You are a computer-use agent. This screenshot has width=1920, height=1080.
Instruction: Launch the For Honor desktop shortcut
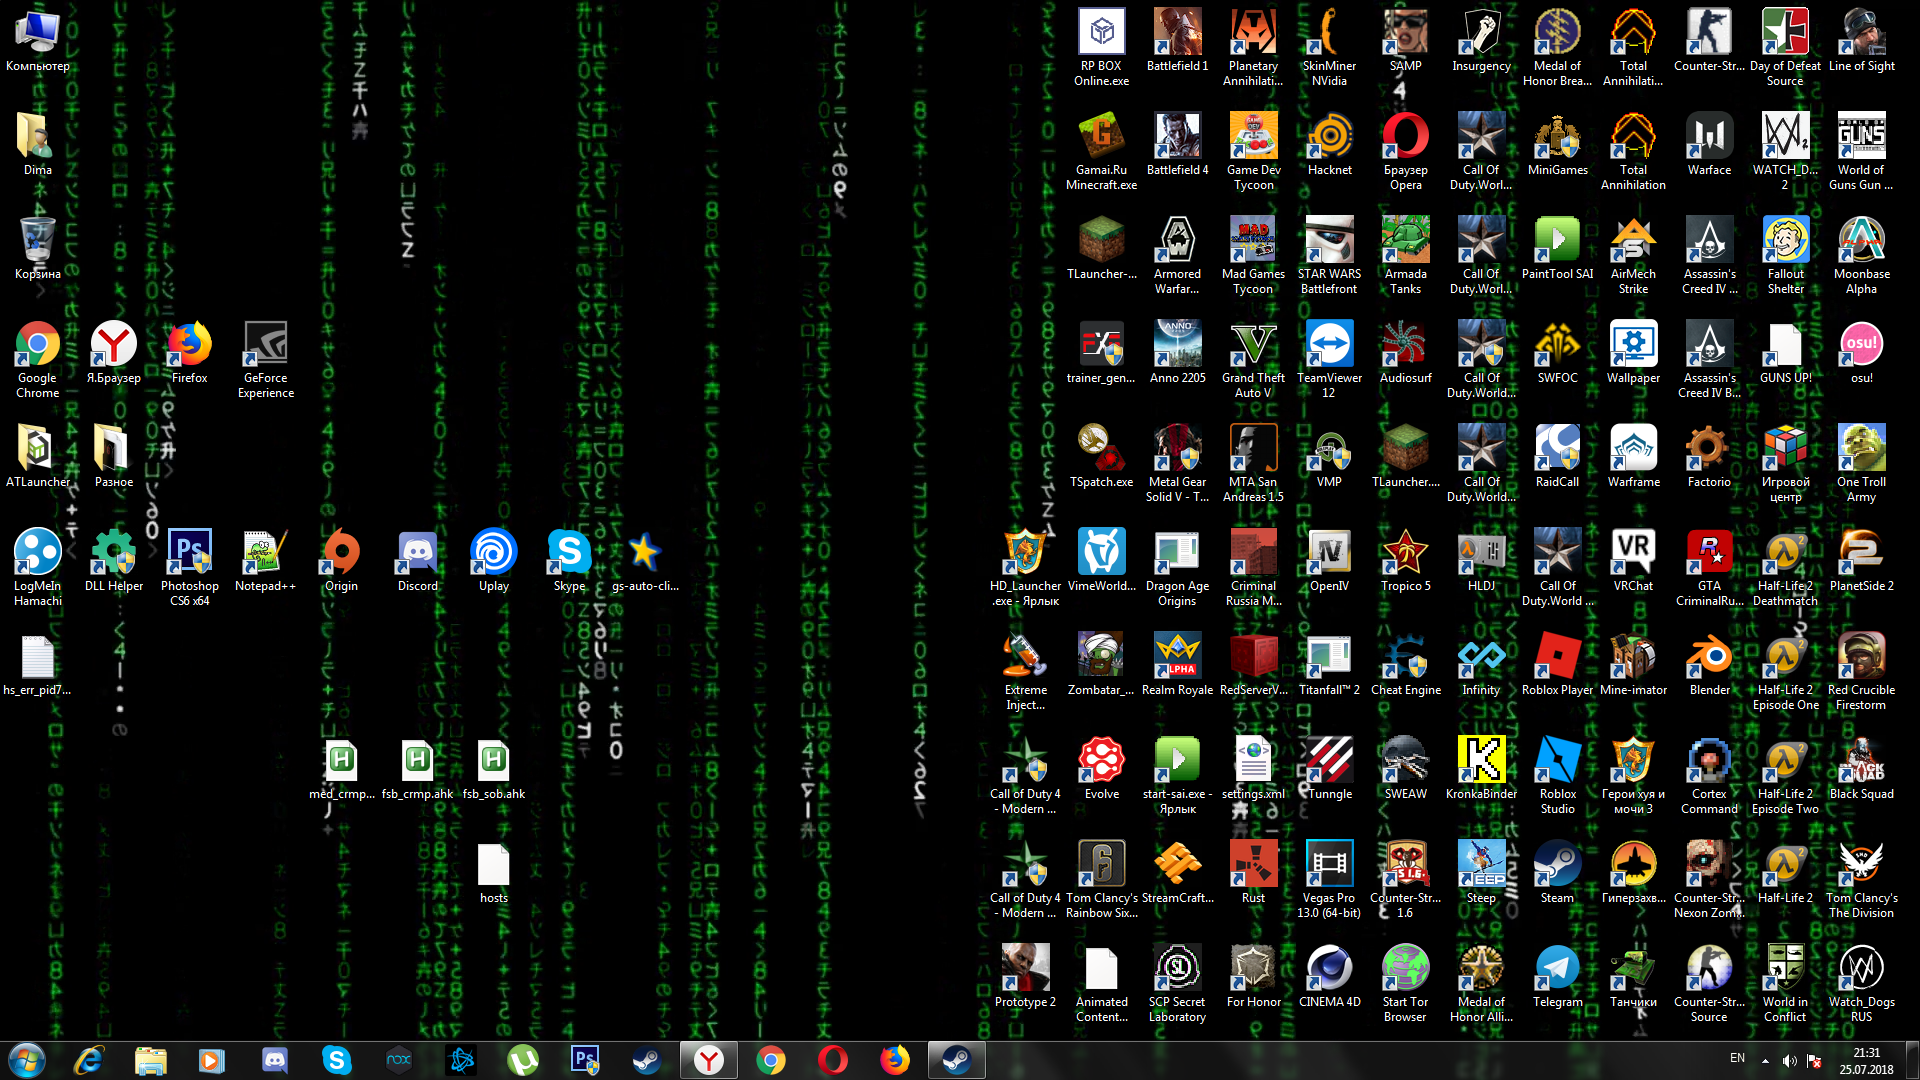pos(1254,976)
